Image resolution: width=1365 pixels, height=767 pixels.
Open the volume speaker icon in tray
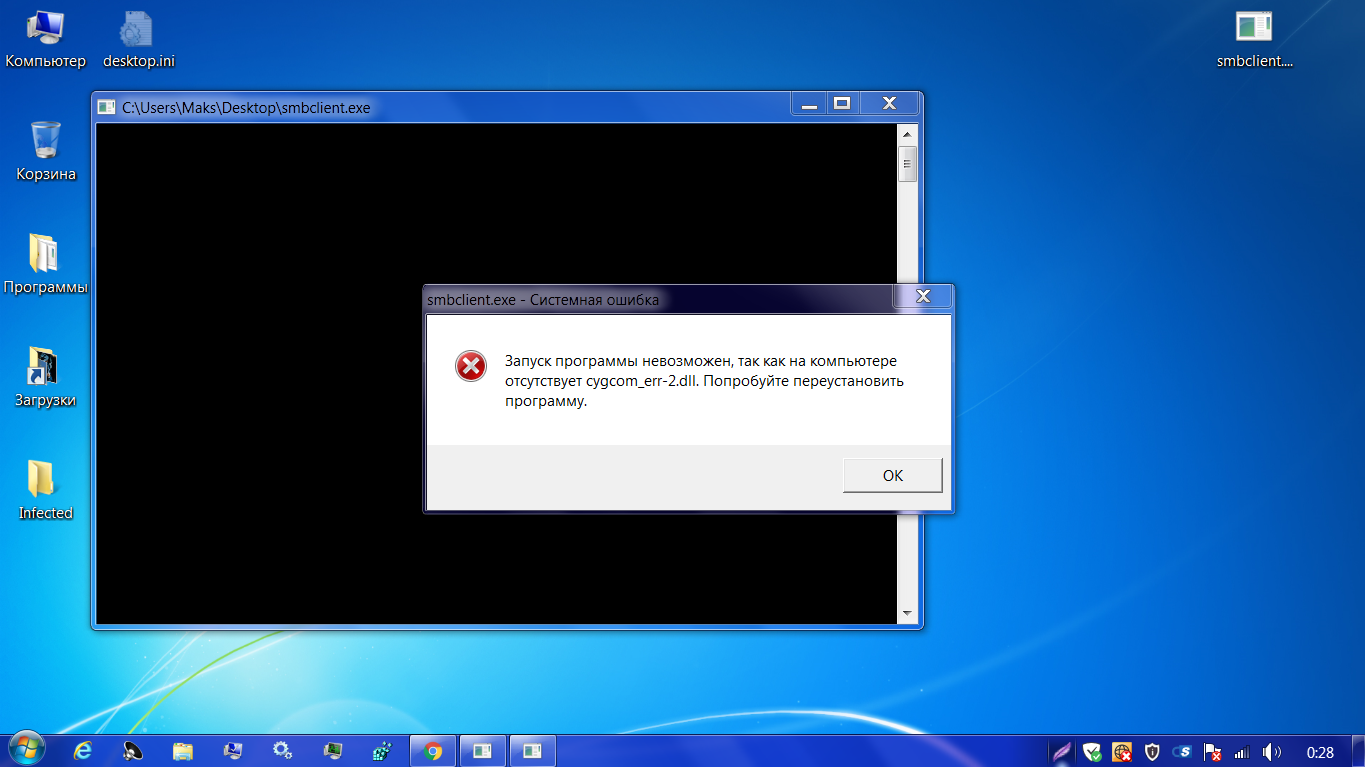coord(1272,752)
